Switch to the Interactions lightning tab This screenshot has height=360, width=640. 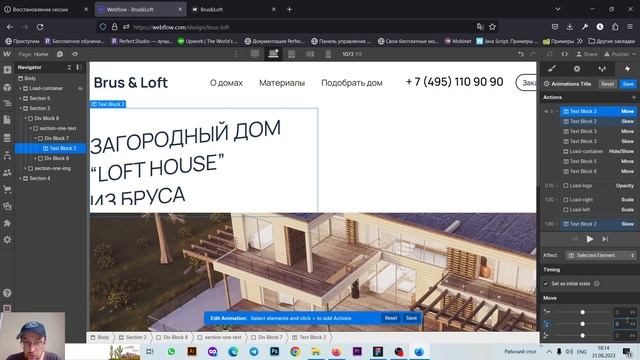(627, 69)
